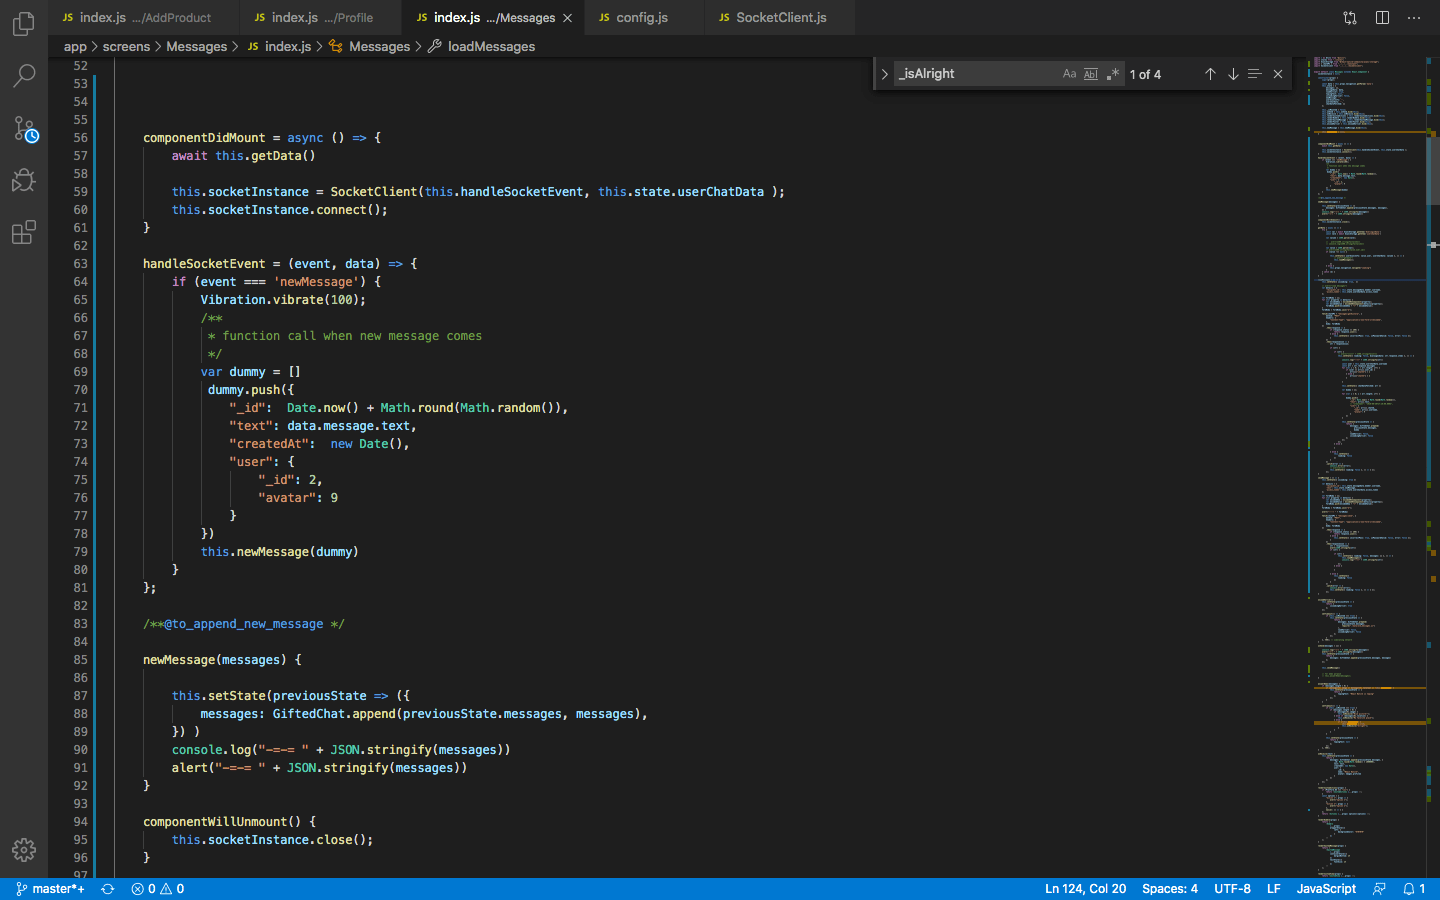Click this.getData() call on line 57
This screenshot has height=900, width=1440.
point(265,156)
